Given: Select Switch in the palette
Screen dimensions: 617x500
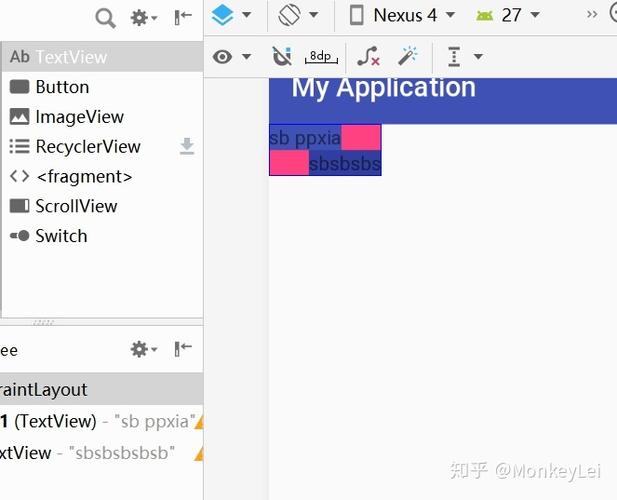Looking at the screenshot, I should (x=102, y=236).
